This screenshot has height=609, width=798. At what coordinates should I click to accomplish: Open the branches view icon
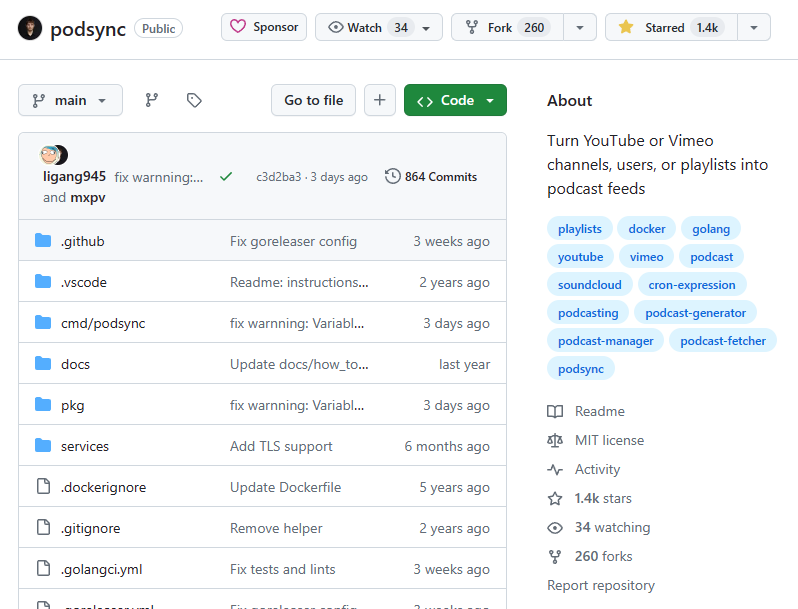coord(152,100)
